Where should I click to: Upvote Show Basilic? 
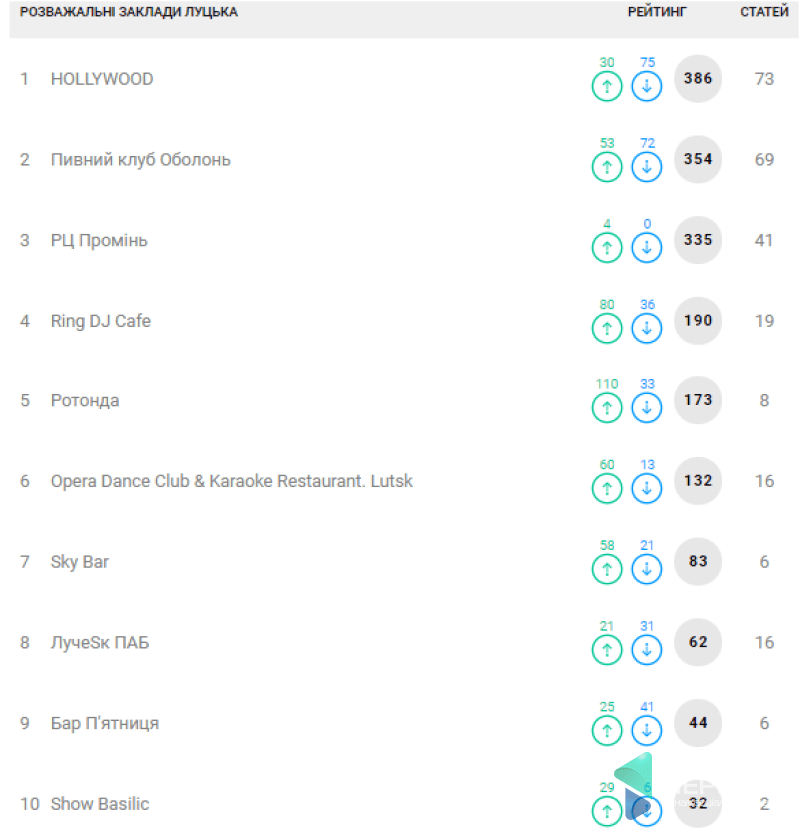(x=606, y=810)
